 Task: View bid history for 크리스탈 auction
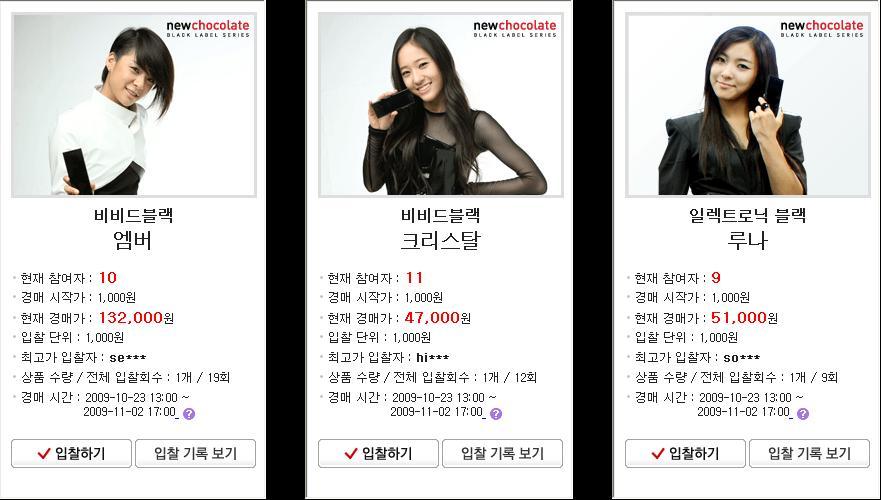click(502, 453)
